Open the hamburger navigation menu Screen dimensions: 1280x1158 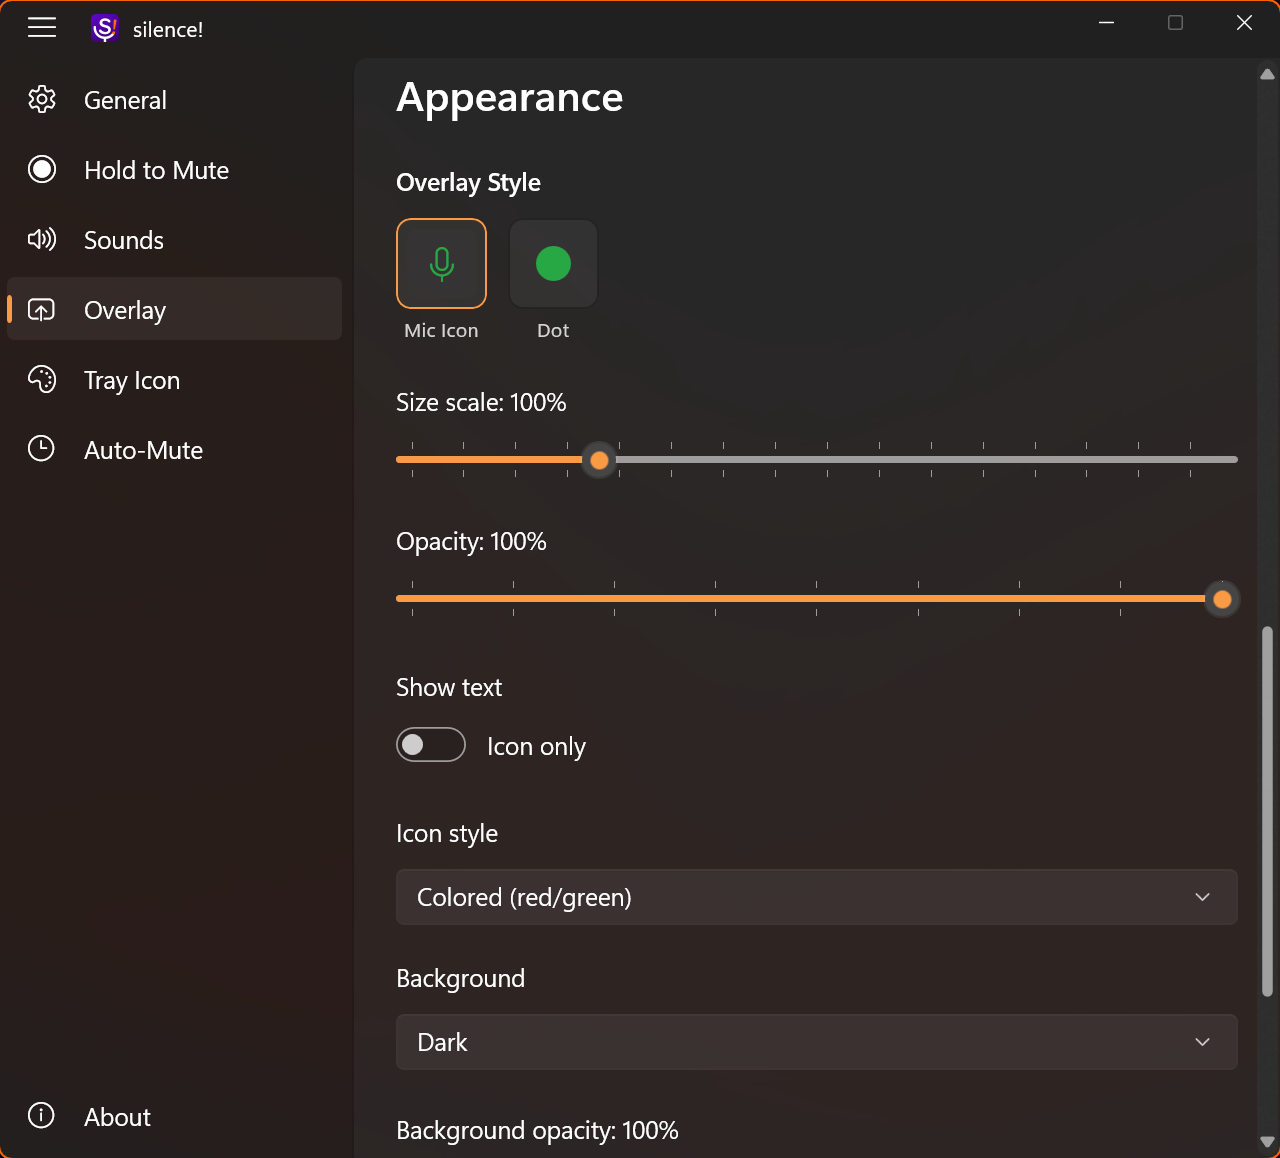42,28
